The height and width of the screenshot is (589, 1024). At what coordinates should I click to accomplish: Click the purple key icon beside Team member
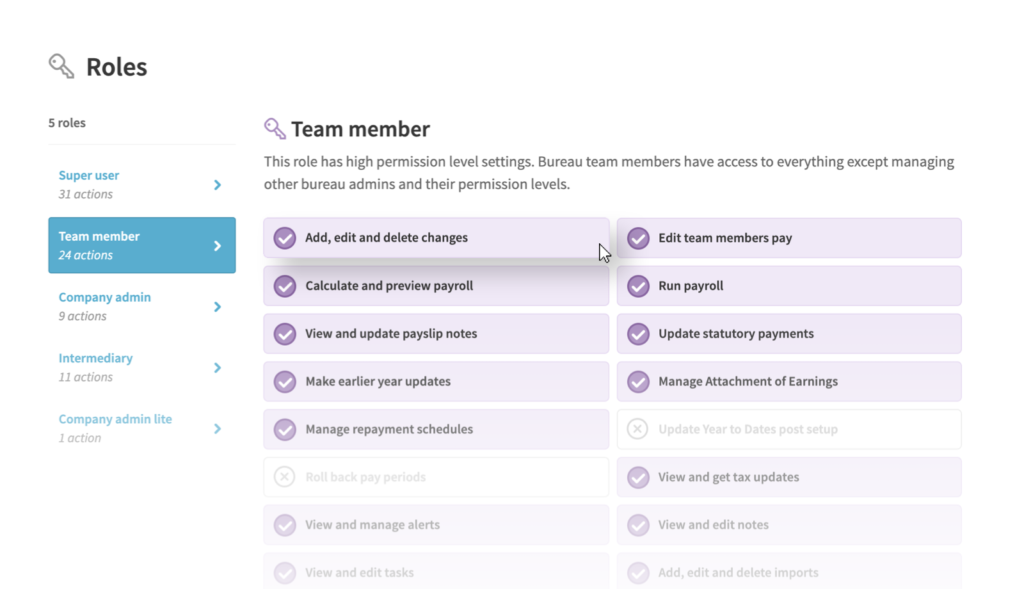274,128
